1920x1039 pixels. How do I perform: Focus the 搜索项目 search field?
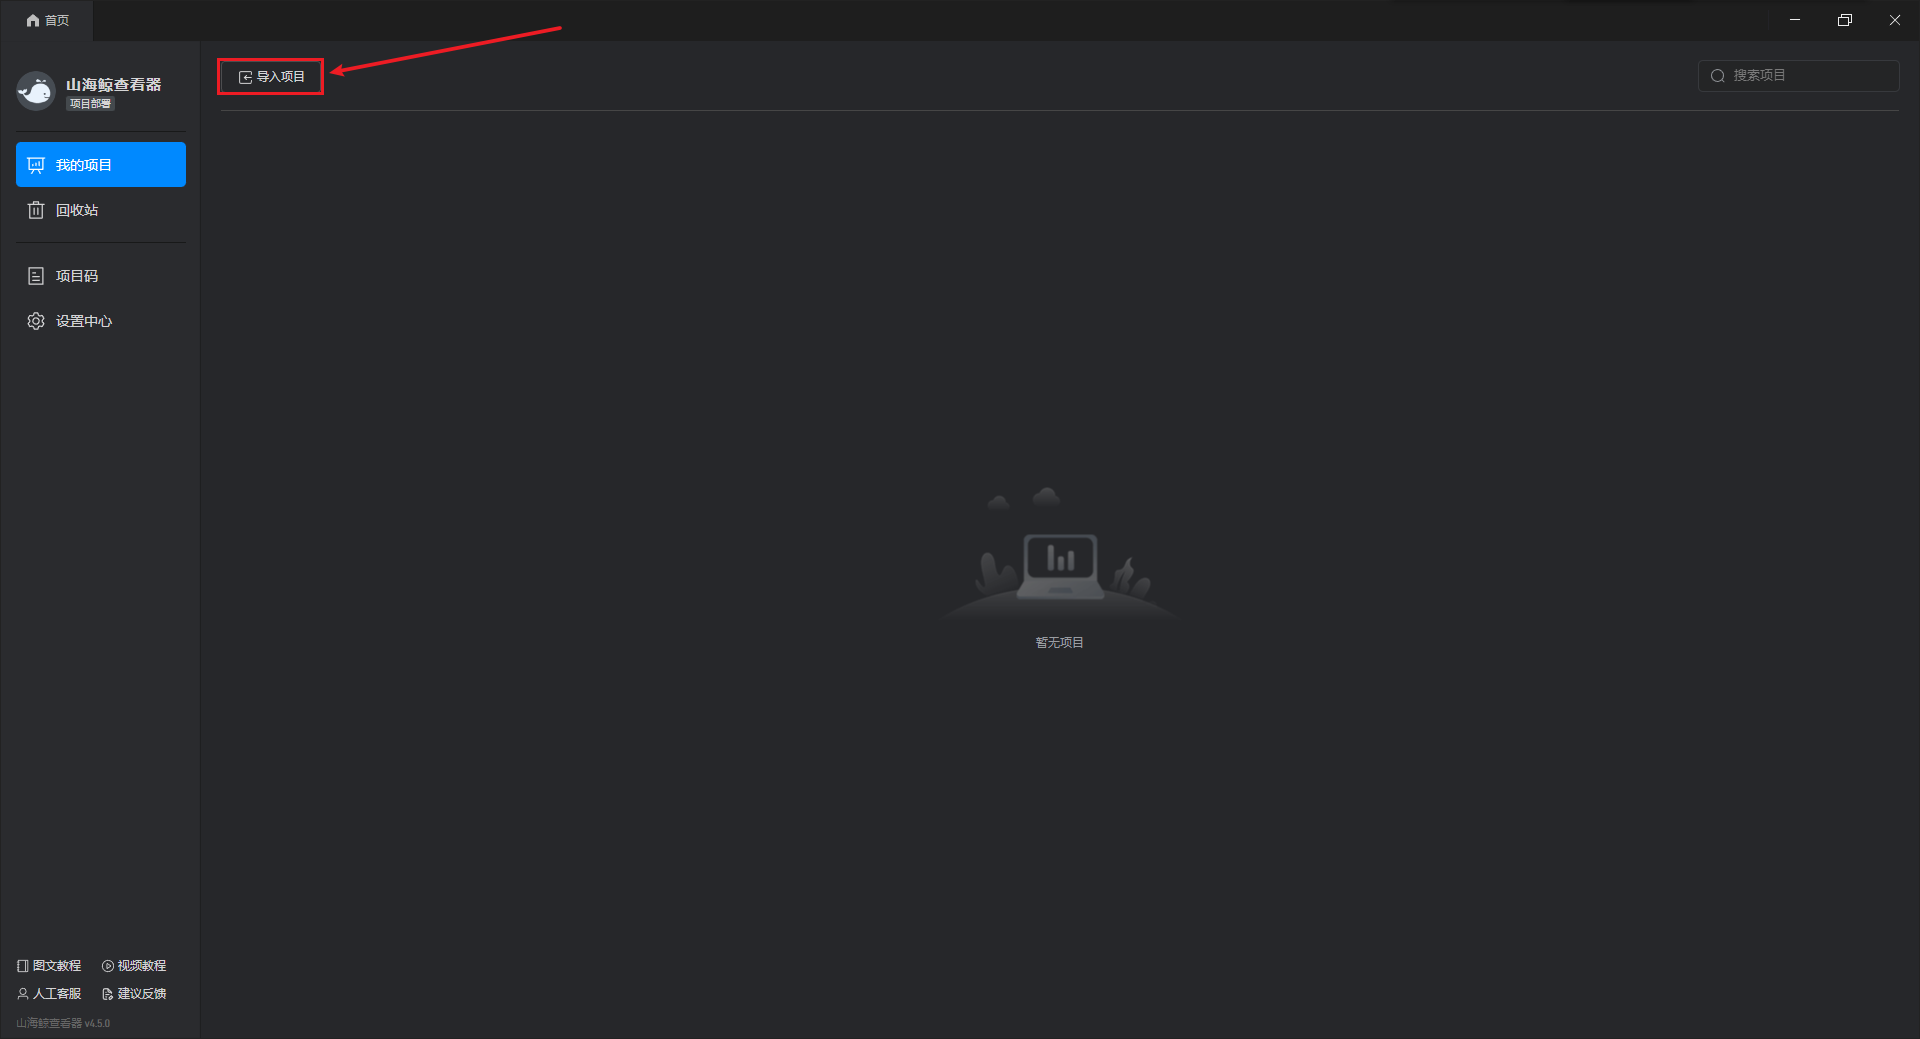point(1798,76)
